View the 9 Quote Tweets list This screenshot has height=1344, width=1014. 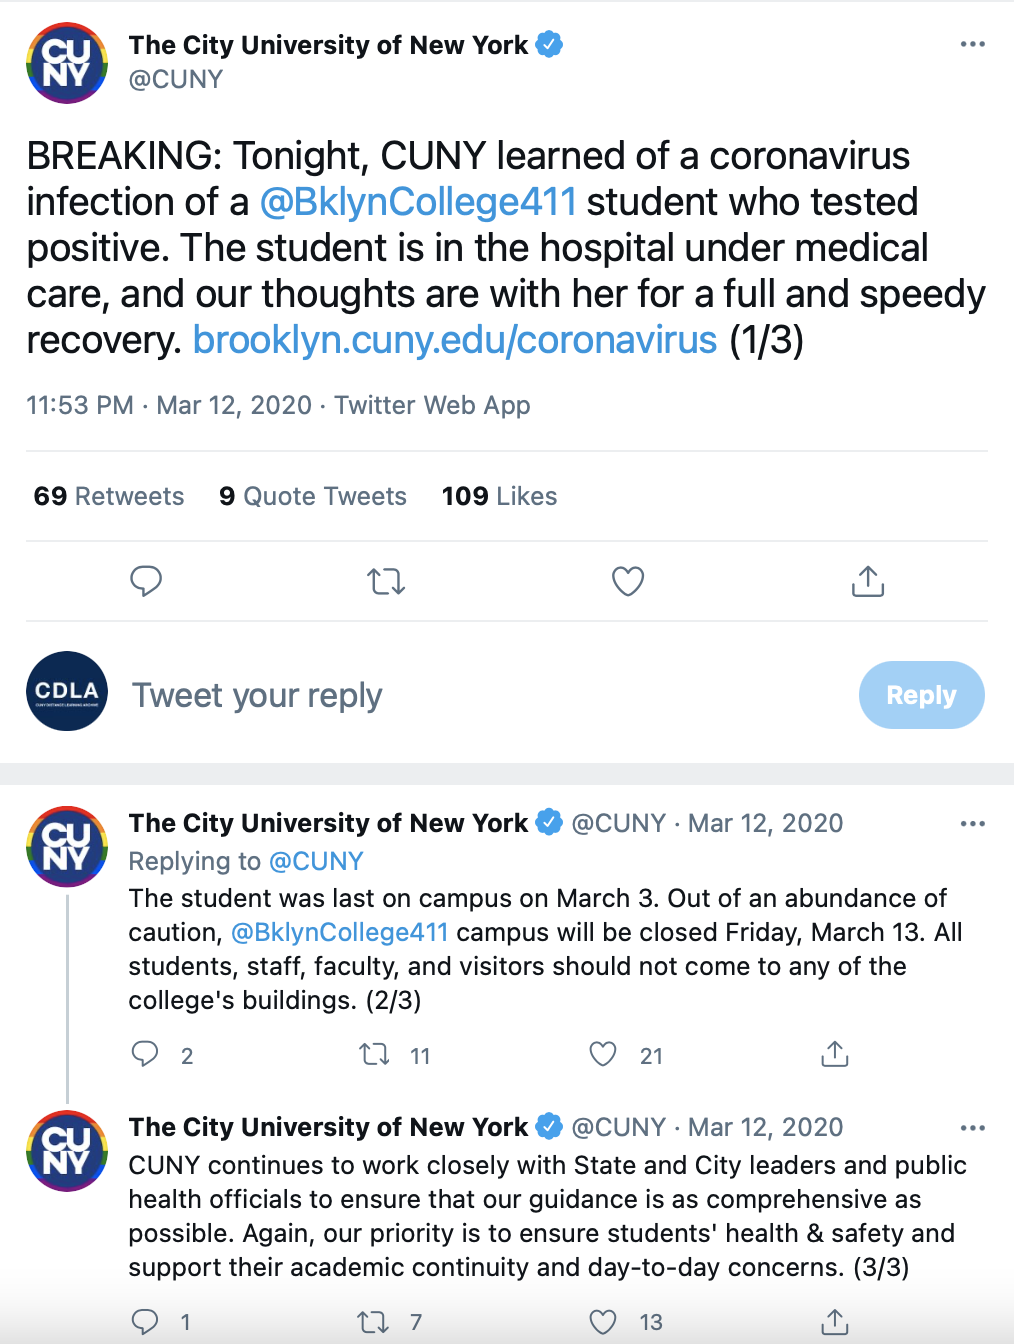coord(313,496)
